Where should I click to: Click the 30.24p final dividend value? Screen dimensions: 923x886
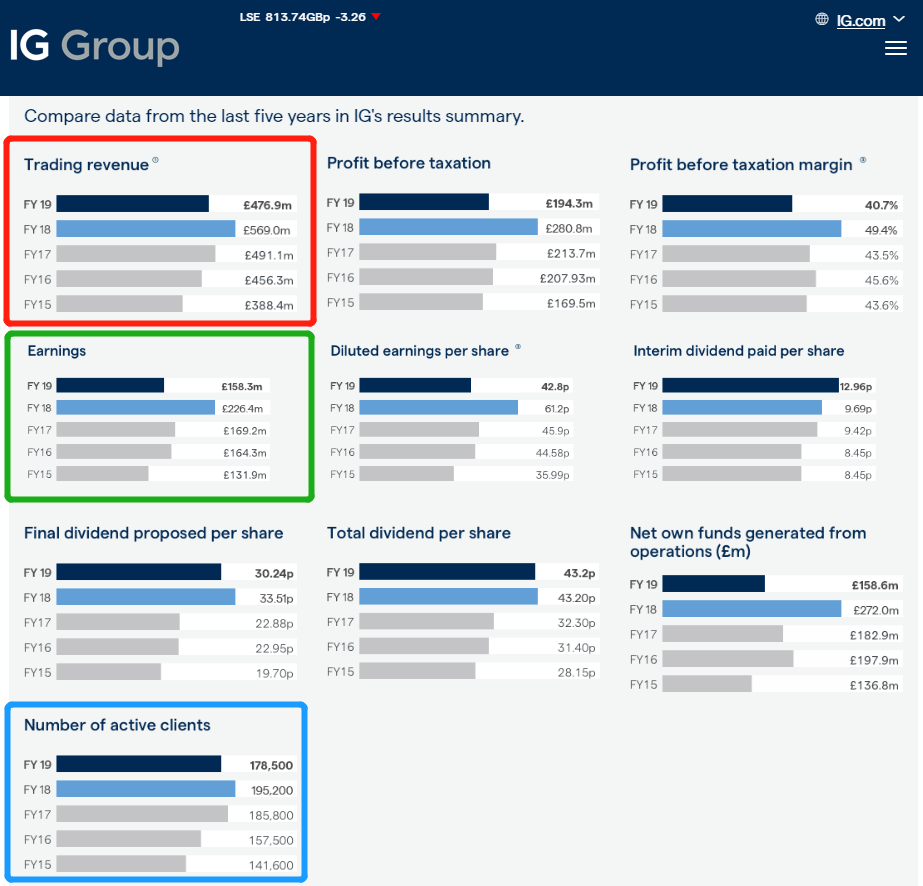(x=274, y=573)
